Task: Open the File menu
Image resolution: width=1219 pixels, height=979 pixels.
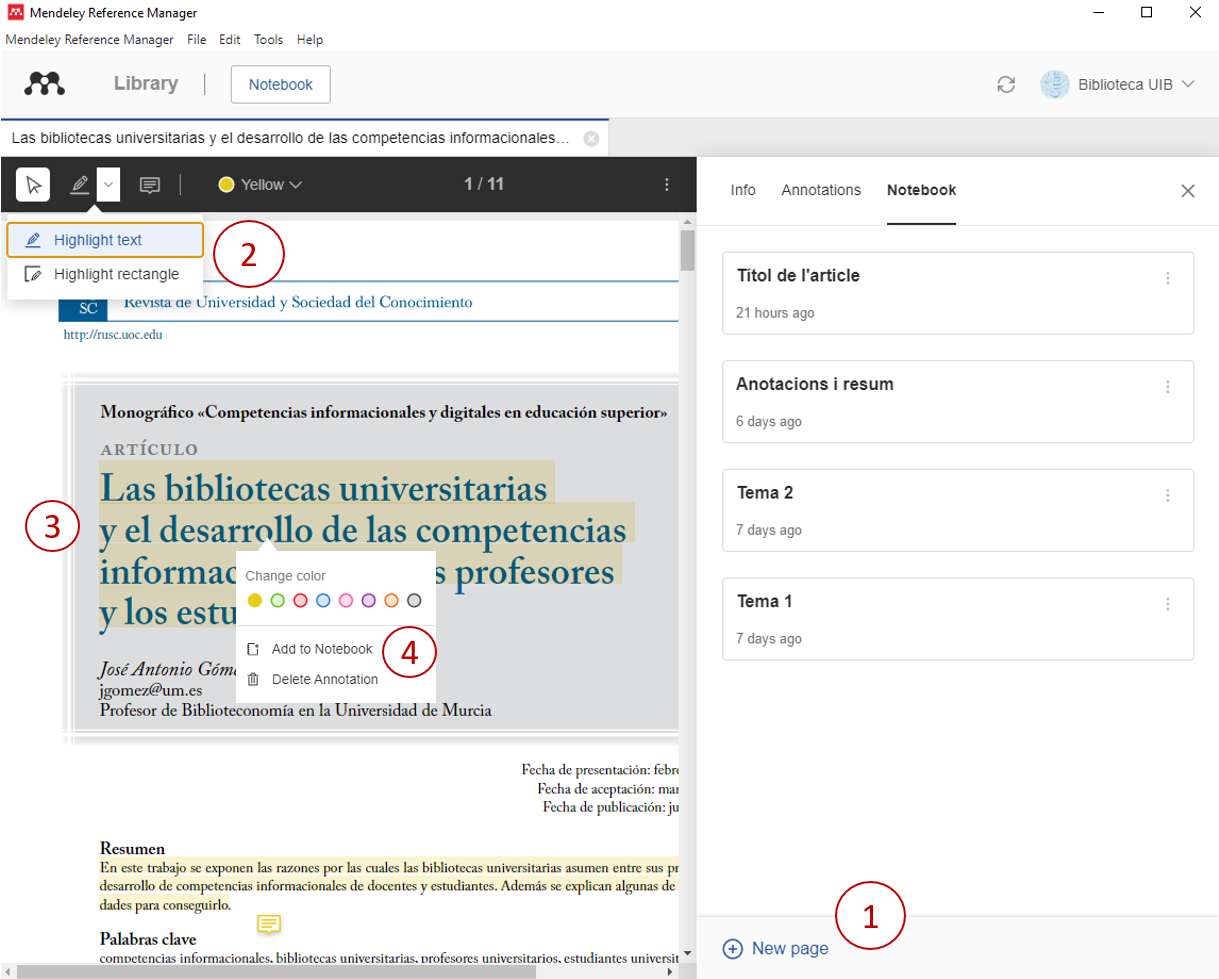Action: (196, 40)
